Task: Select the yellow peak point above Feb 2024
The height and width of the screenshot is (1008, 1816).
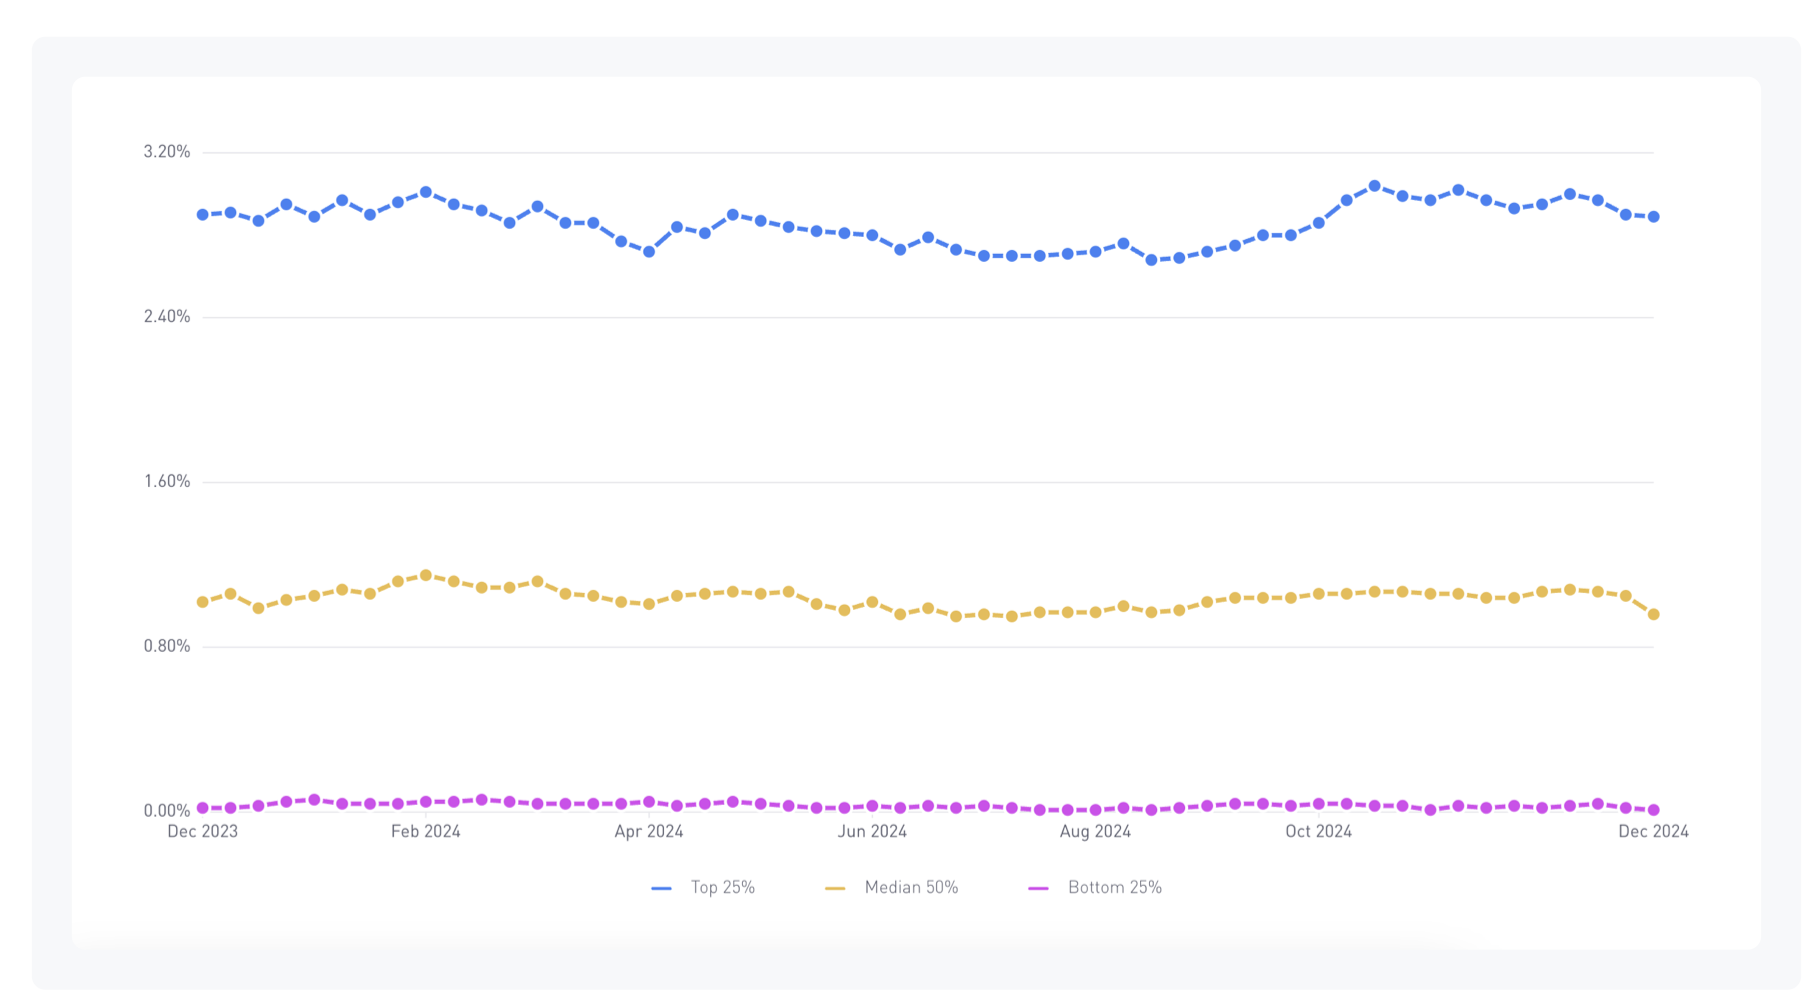Action: point(426,575)
